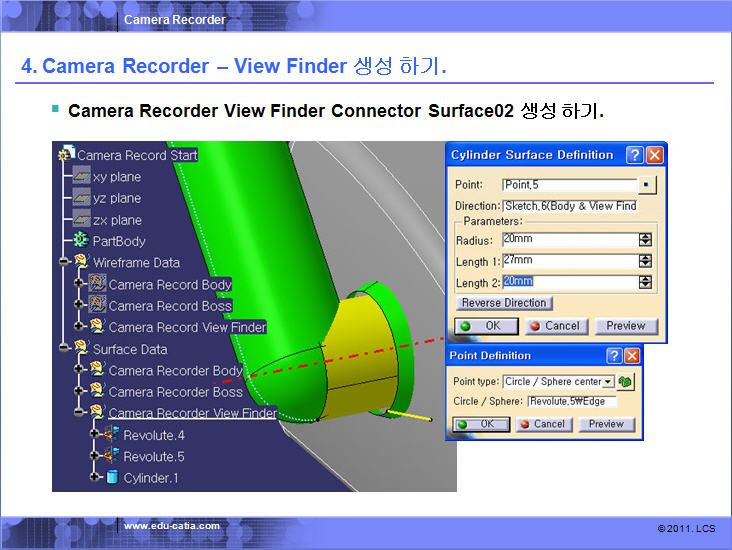Click the xy plane icon

click(x=81, y=177)
